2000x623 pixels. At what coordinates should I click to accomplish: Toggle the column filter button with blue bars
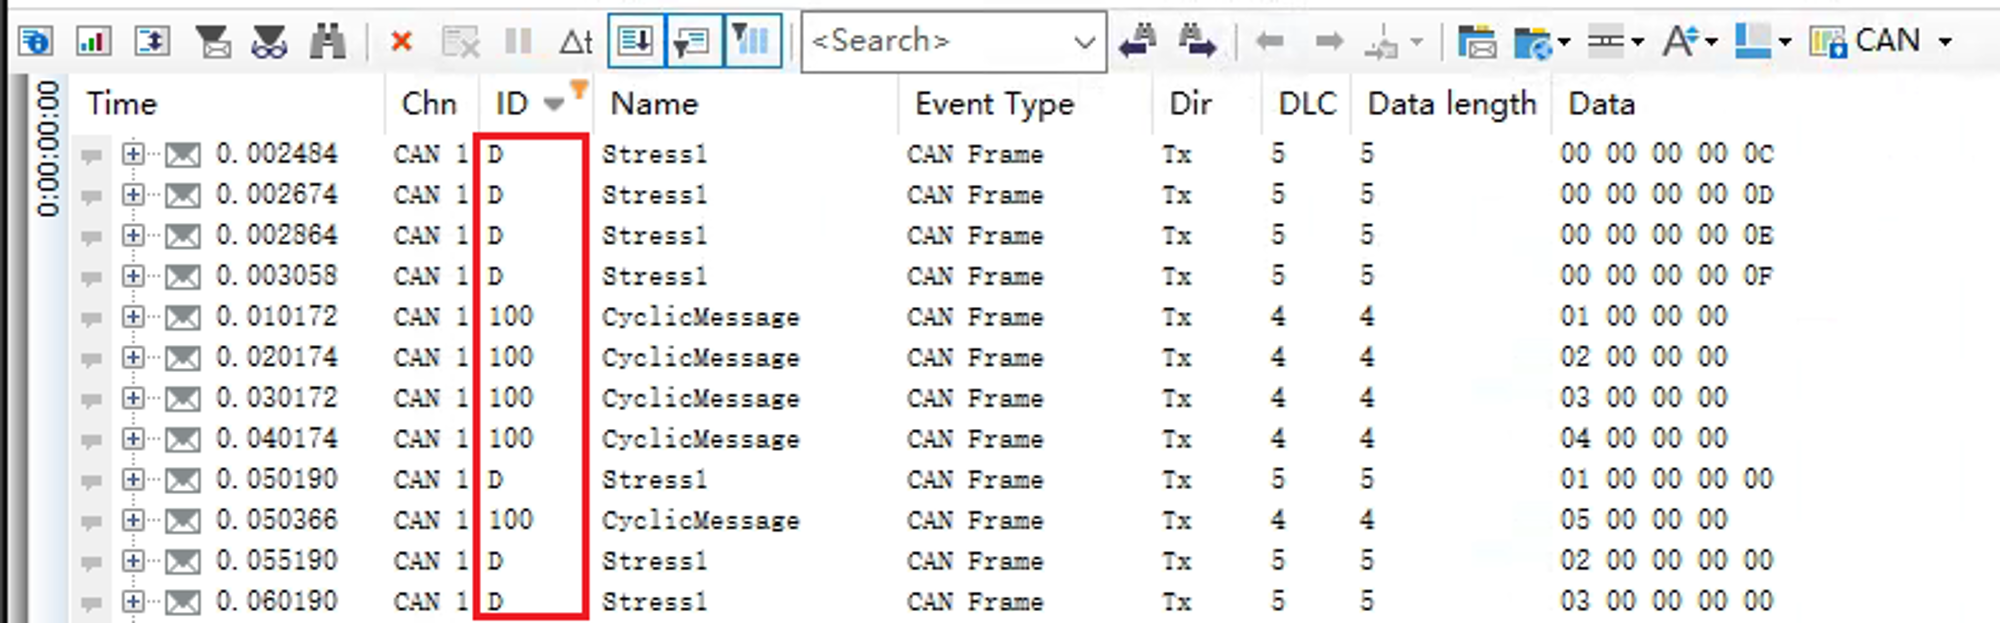[x=752, y=41]
